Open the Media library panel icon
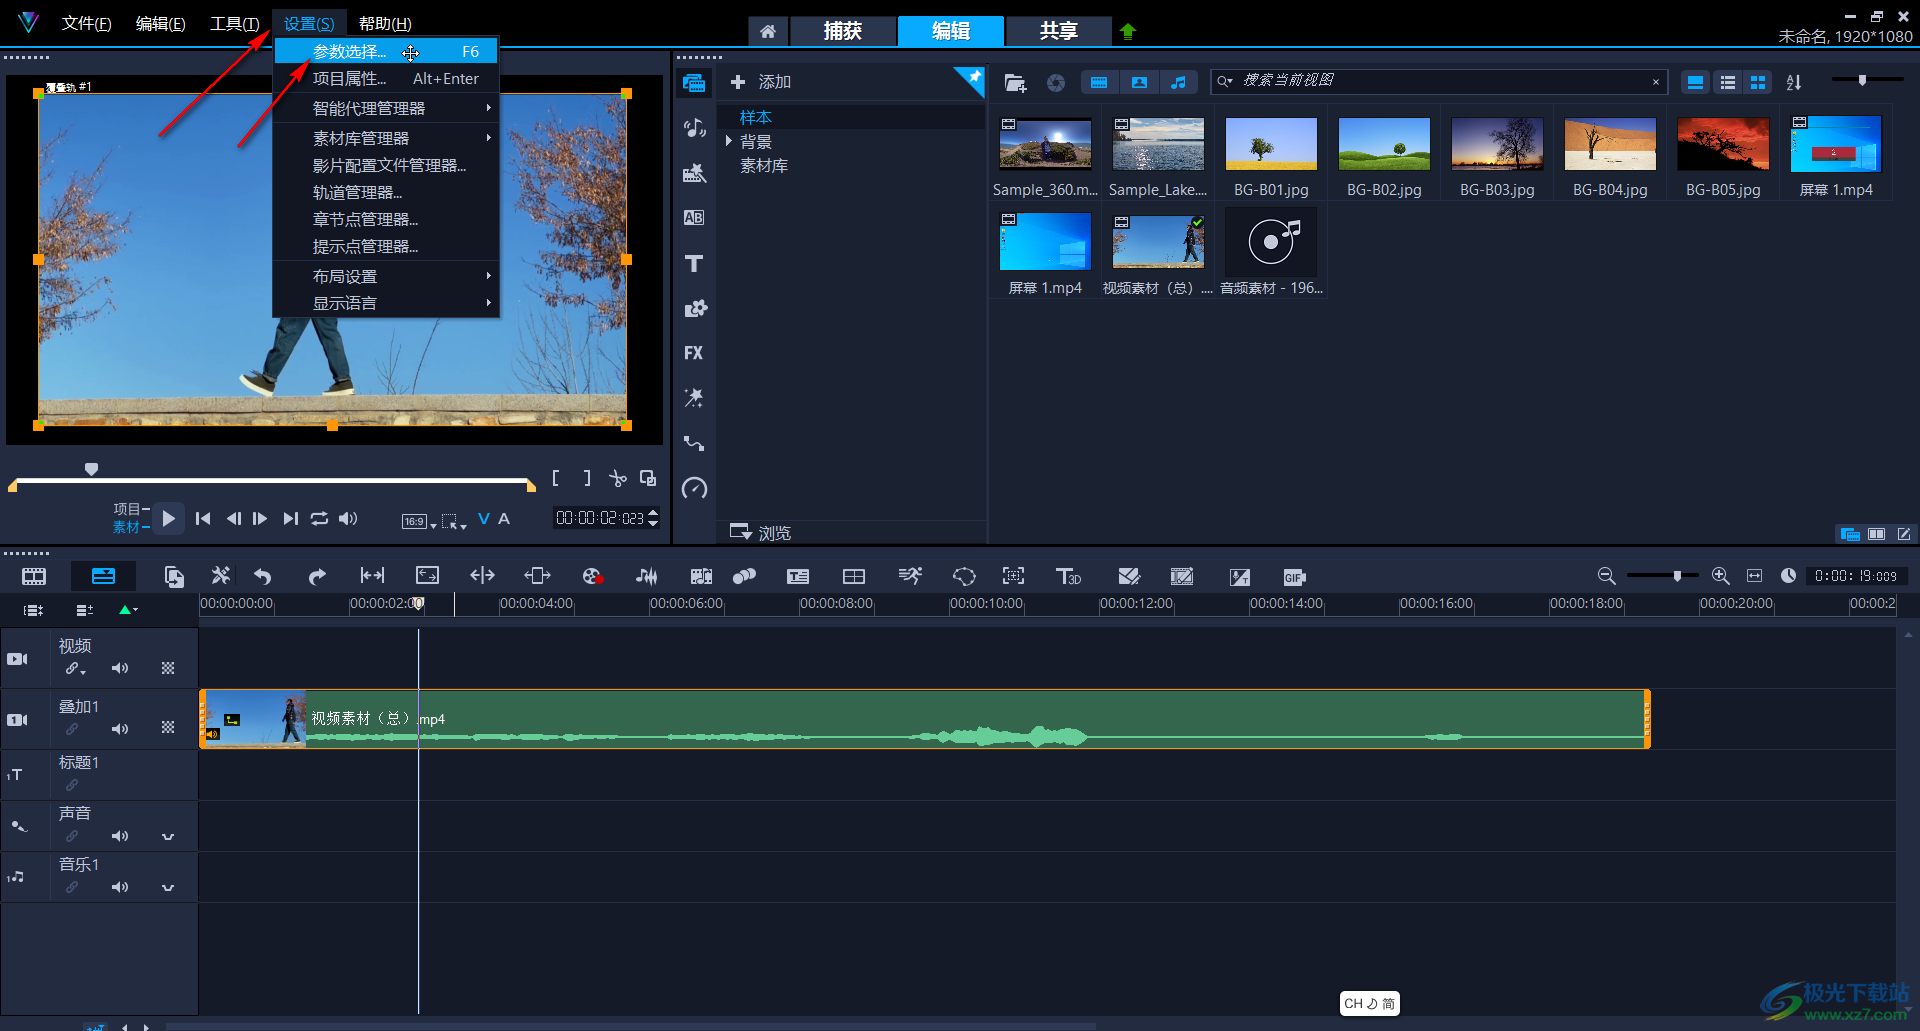1920x1031 pixels. click(694, 83)
